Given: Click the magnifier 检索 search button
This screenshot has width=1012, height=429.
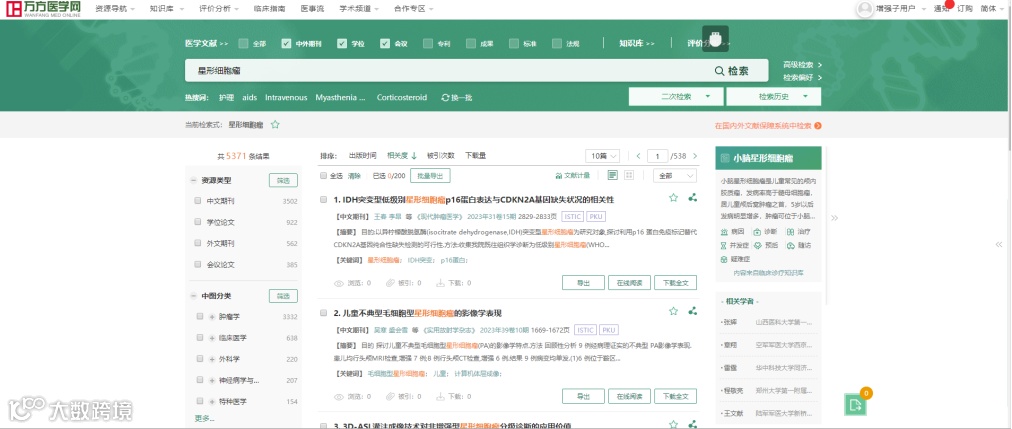Looking at the screenshot, I should (x=732, y=71).
